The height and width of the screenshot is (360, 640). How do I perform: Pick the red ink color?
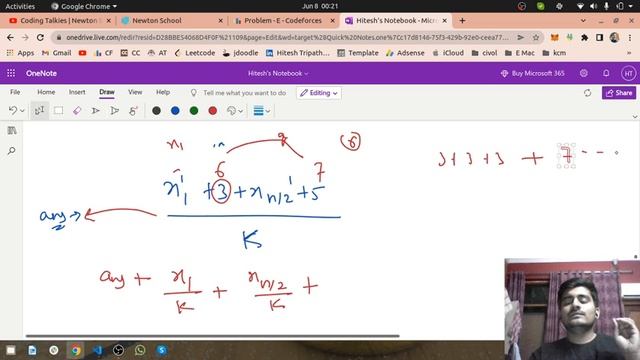(213, 111)
